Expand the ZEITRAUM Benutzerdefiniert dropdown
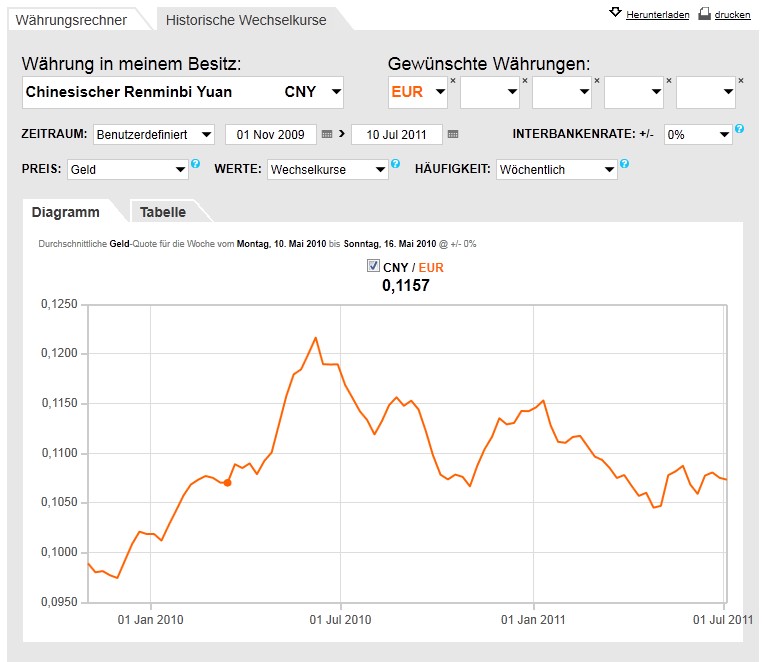 click(154, 134)
